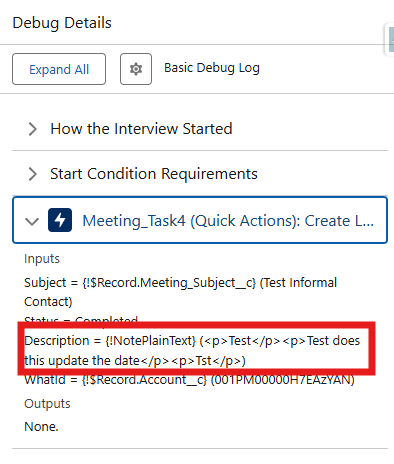
Task: Open the Meeting_Task4 (Quick Actions) title link
Action: pos(228,221)
